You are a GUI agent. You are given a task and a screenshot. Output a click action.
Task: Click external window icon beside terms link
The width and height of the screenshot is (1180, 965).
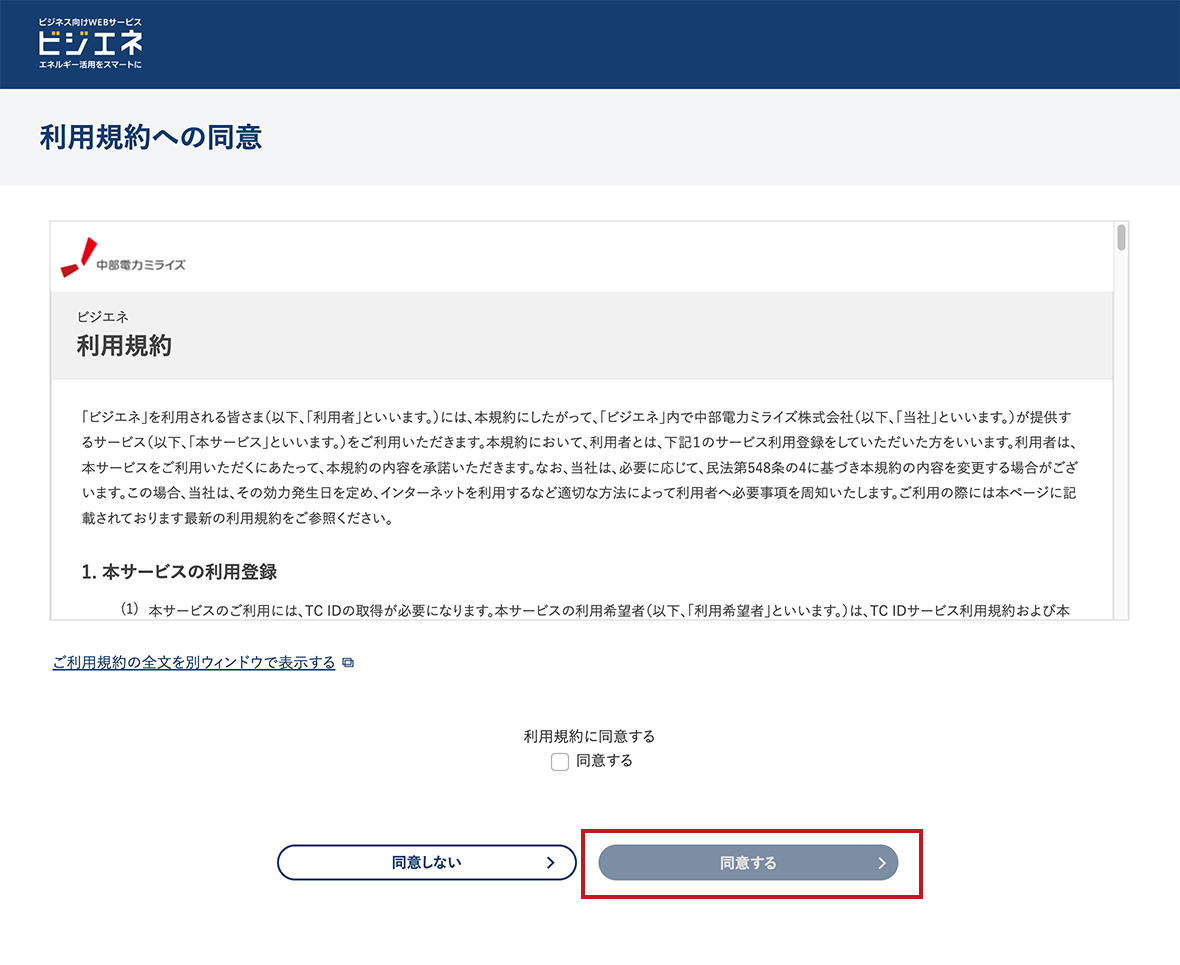click(x=348, y=663)
